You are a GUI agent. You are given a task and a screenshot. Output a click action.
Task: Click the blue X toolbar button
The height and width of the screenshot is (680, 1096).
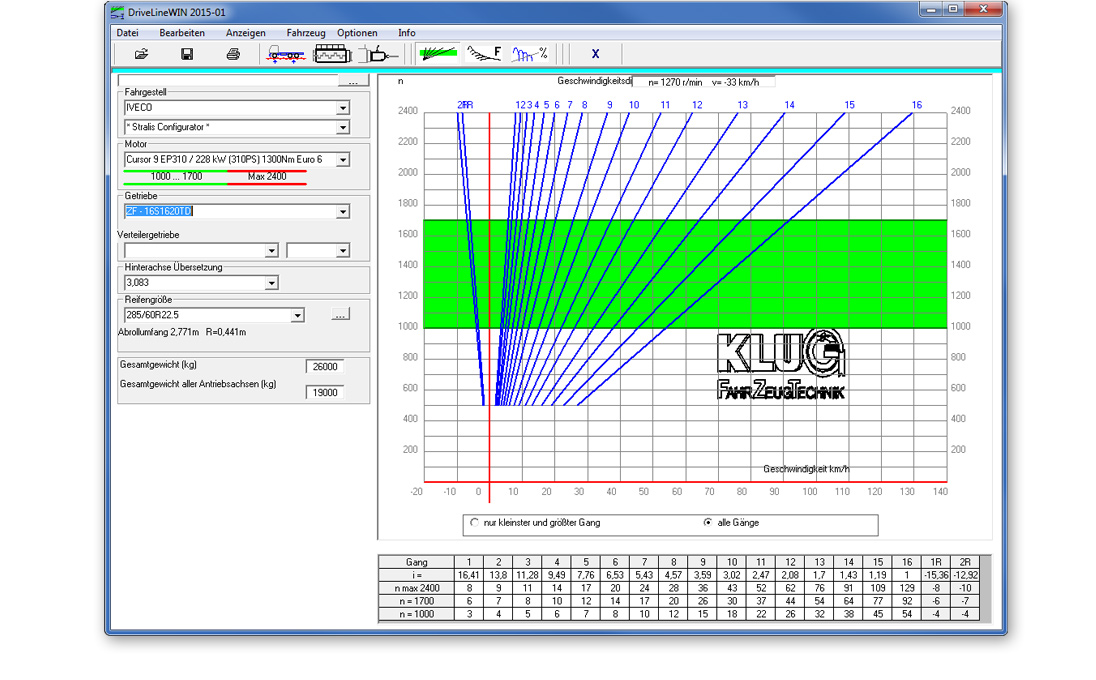pyautogui.click(x=596, y=54)
